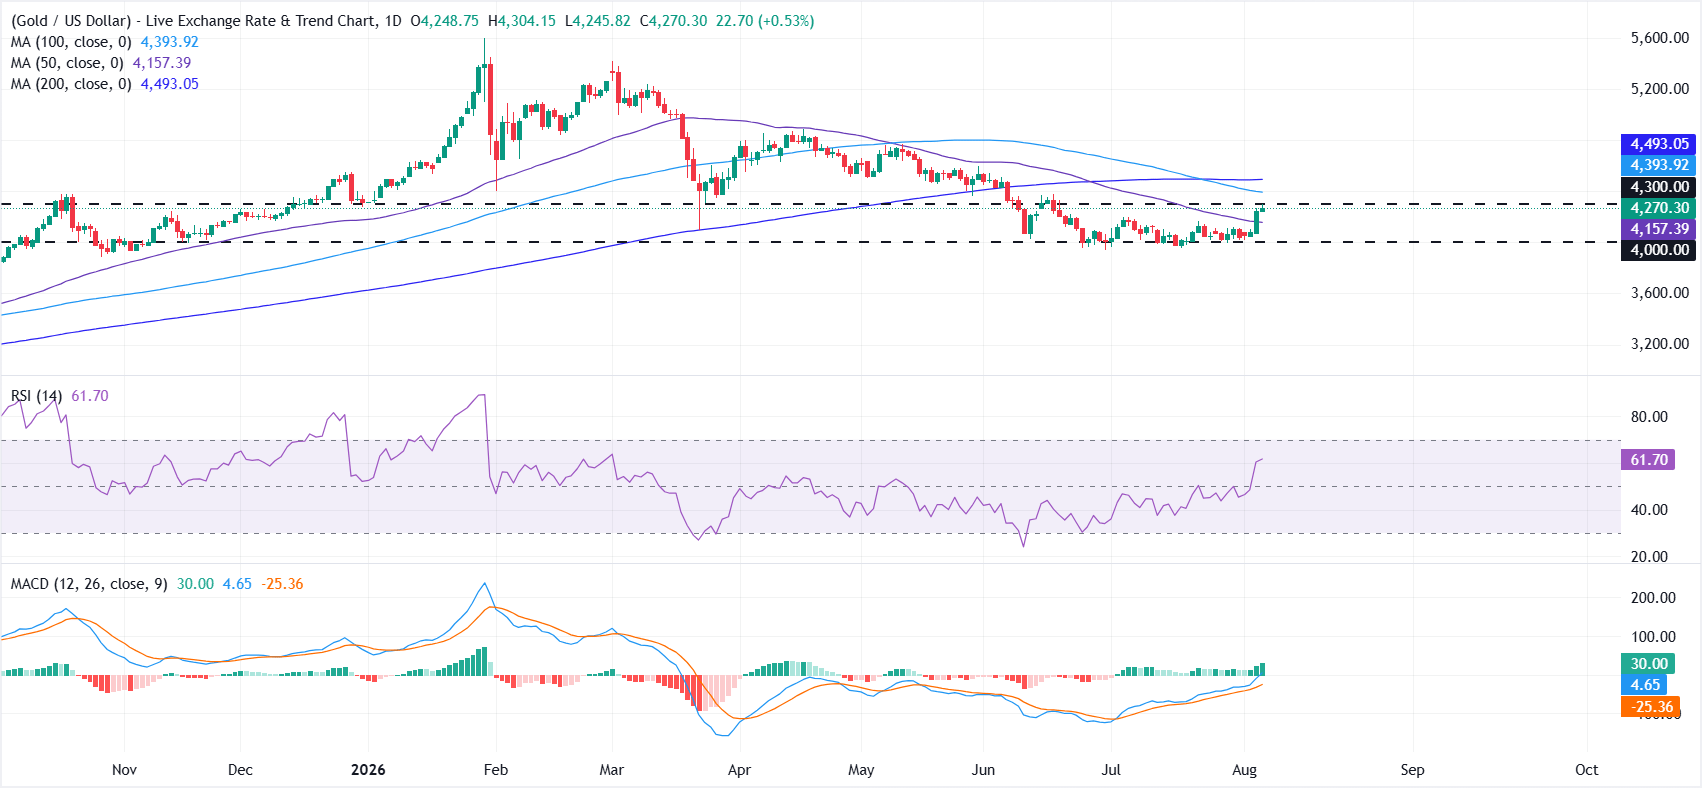Click the 200.00 MACD axis label
1702x791 pixels.
pyautogui.click(x=1653, y=598)
